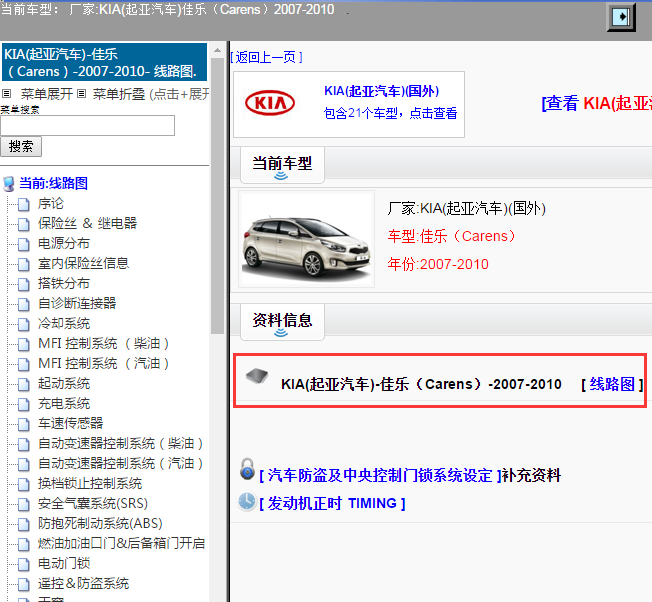
Task: Click 包含21个车型，点击查看 link
Action: pos(390,113)
